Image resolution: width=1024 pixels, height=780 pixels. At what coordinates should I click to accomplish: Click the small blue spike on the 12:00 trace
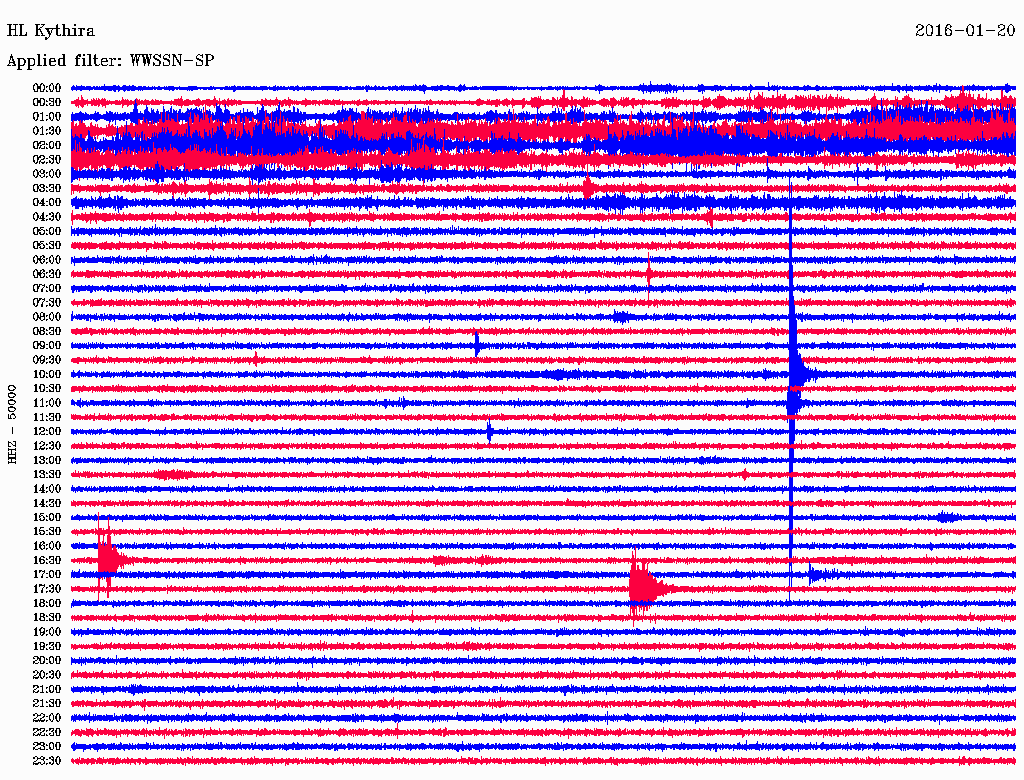pyautogui.click(x=490, y=431)
